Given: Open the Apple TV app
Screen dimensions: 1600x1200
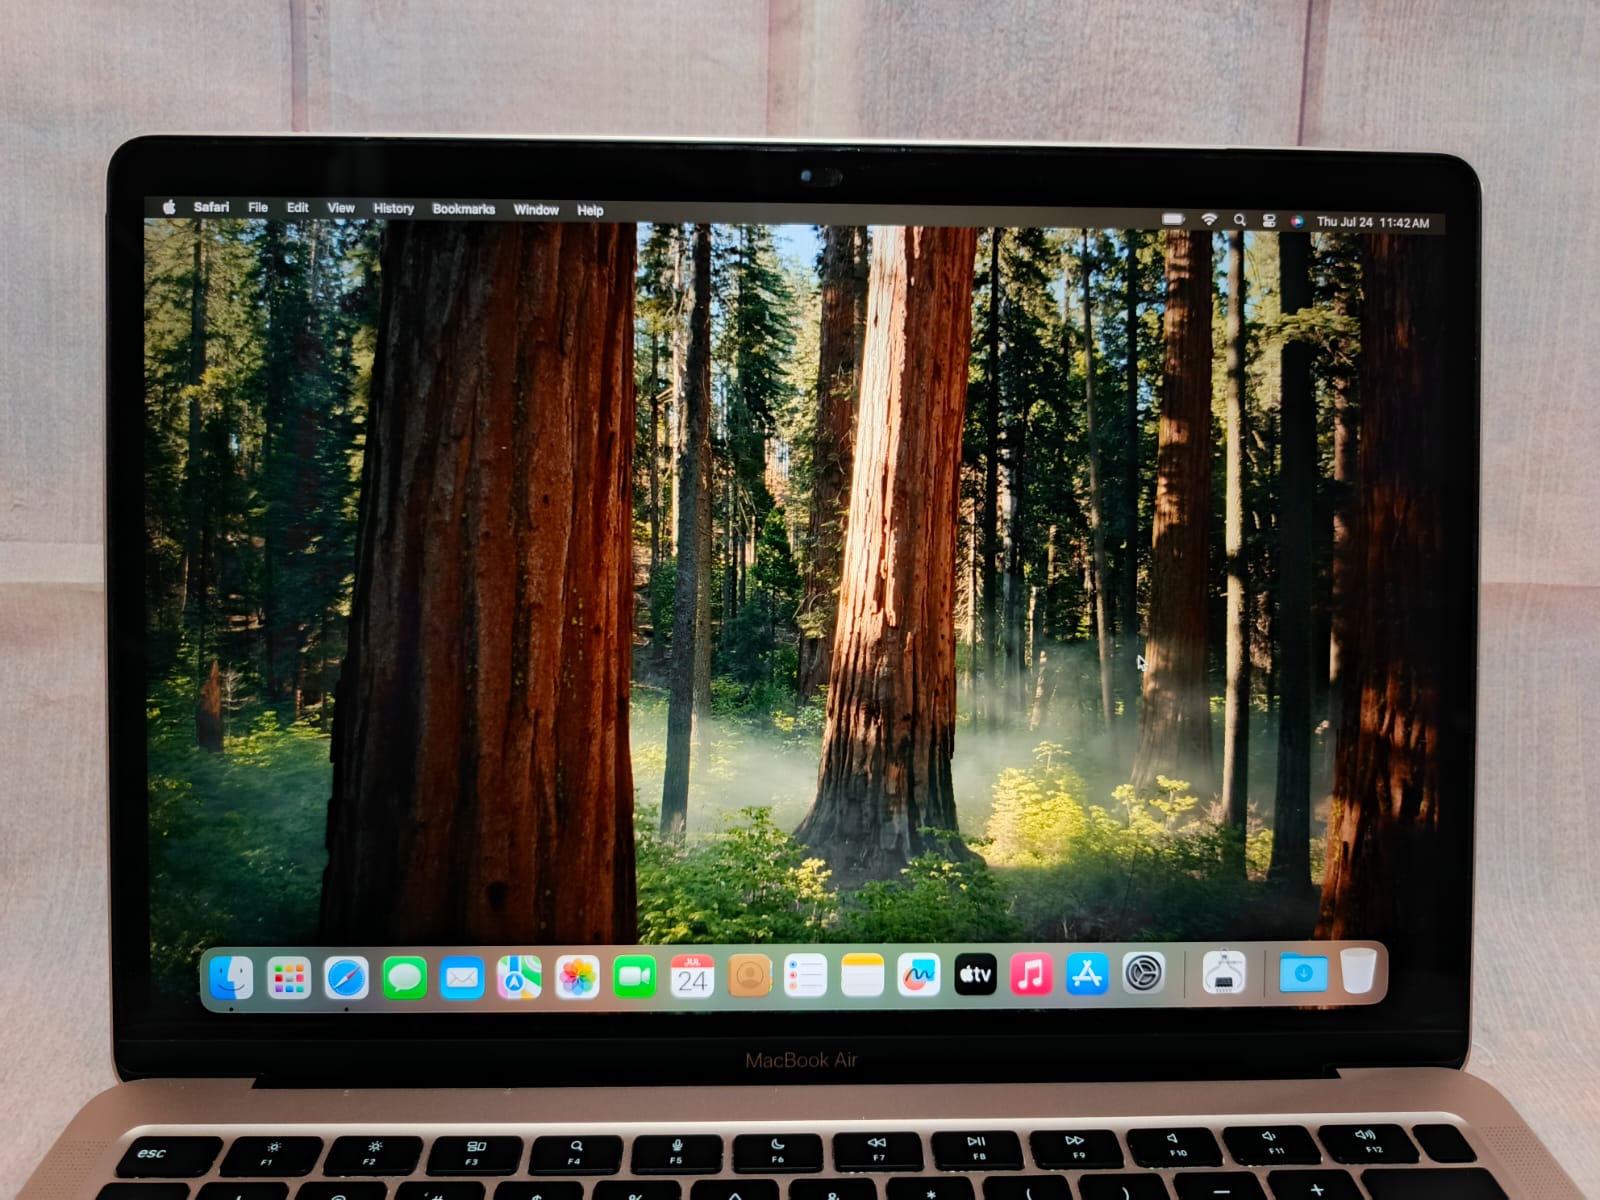Looking at the screenshot, I should pyautogui.click(x=975, y=974).
